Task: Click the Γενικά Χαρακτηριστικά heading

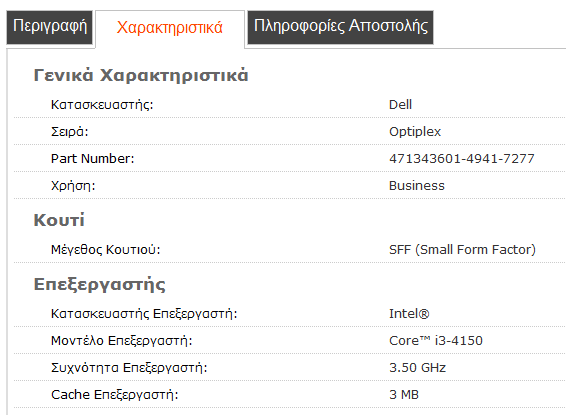Action: pyautogui.click(x=141, y=75)
